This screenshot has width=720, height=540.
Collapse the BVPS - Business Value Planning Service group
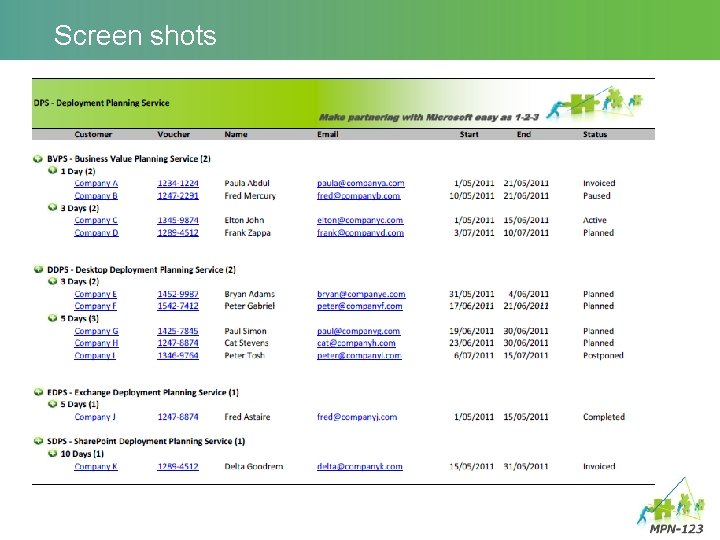tap(38, 159)
